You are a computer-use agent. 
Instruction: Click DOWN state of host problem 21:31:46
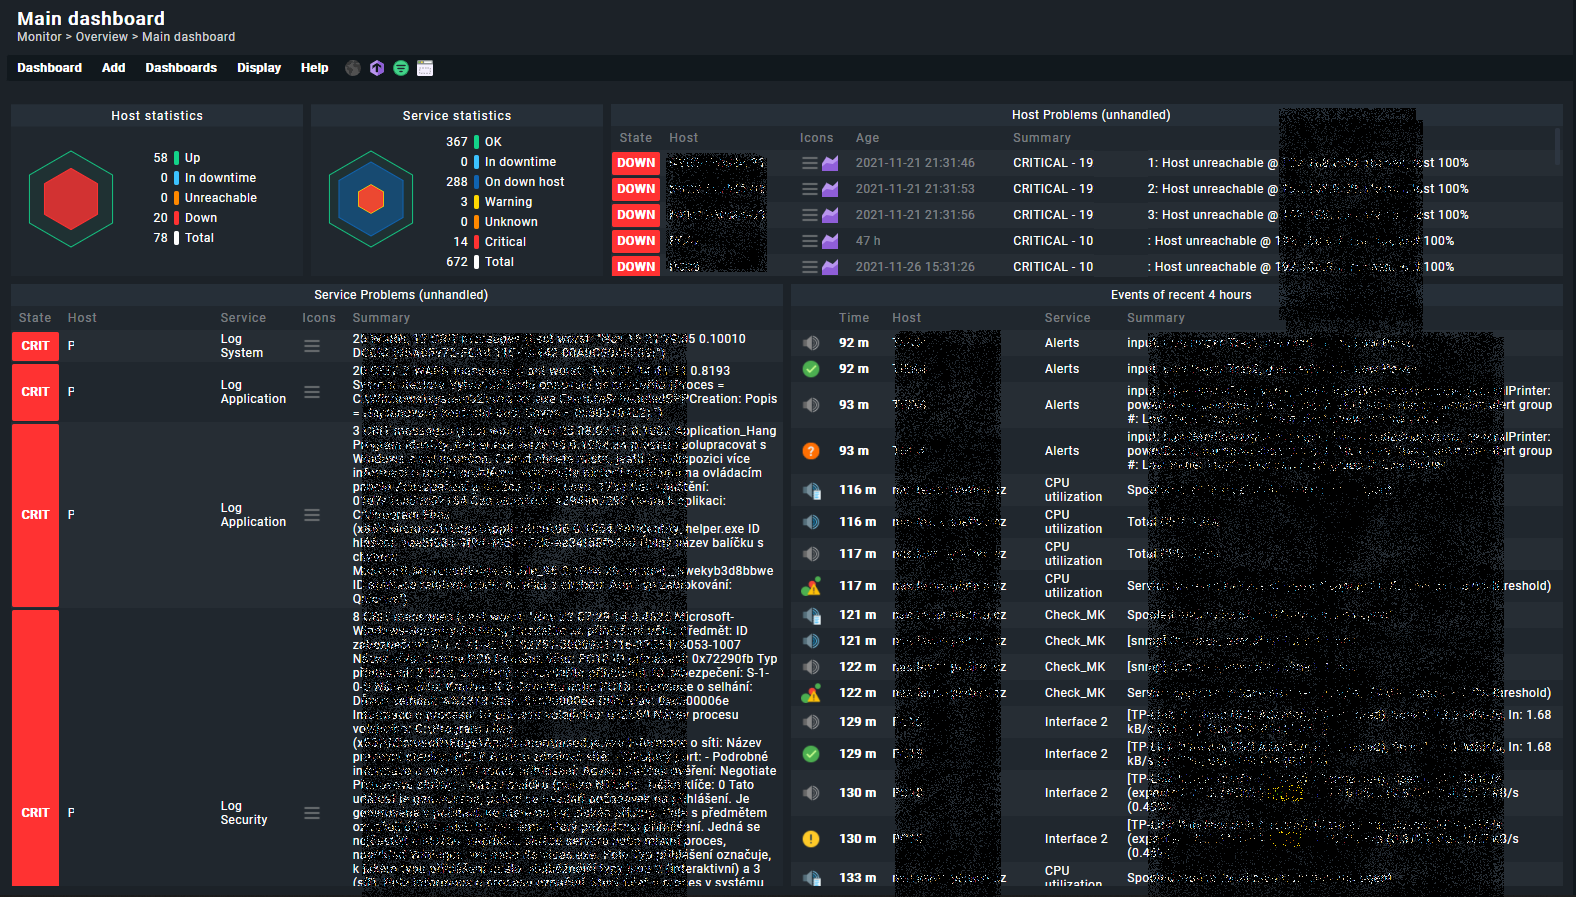click(x=636, y=163)
